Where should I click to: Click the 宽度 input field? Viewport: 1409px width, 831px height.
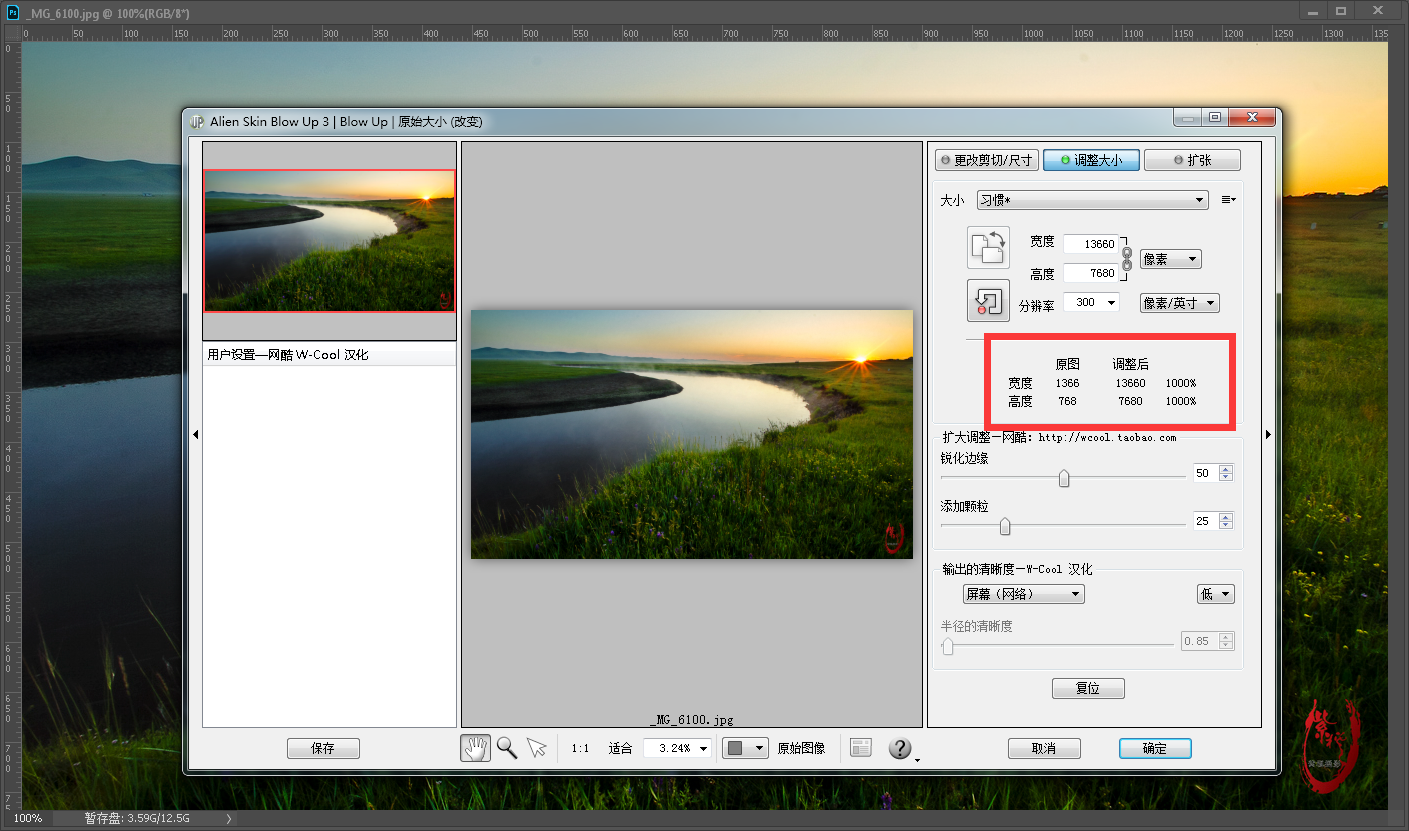click(x=1090, y=244)
